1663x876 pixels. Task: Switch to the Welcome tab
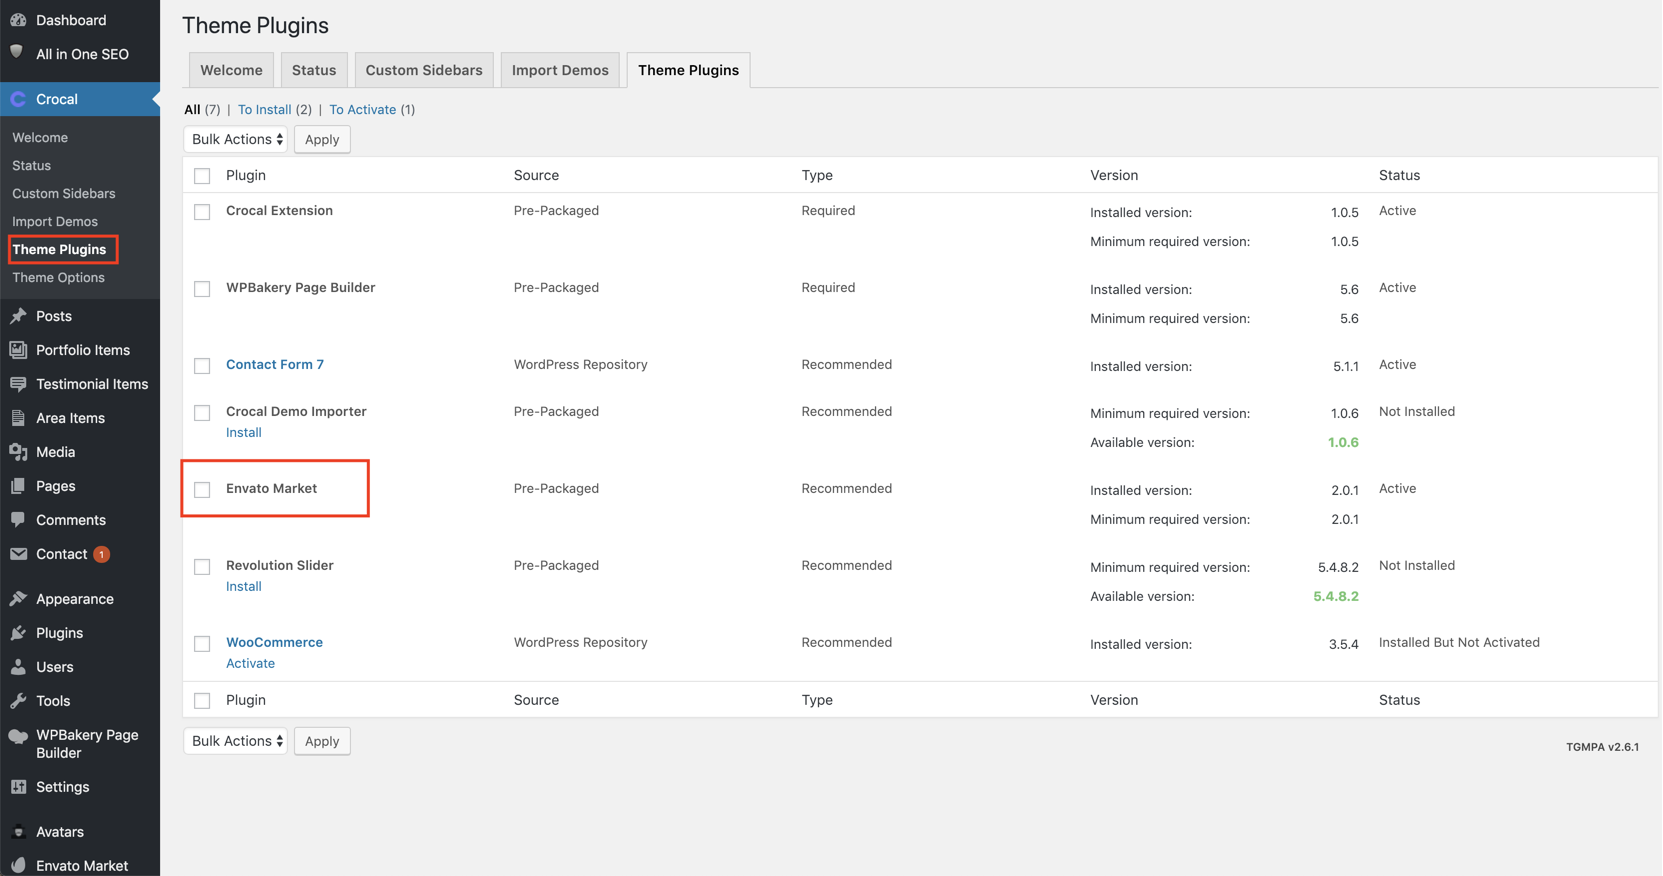[x=231, y=70]
